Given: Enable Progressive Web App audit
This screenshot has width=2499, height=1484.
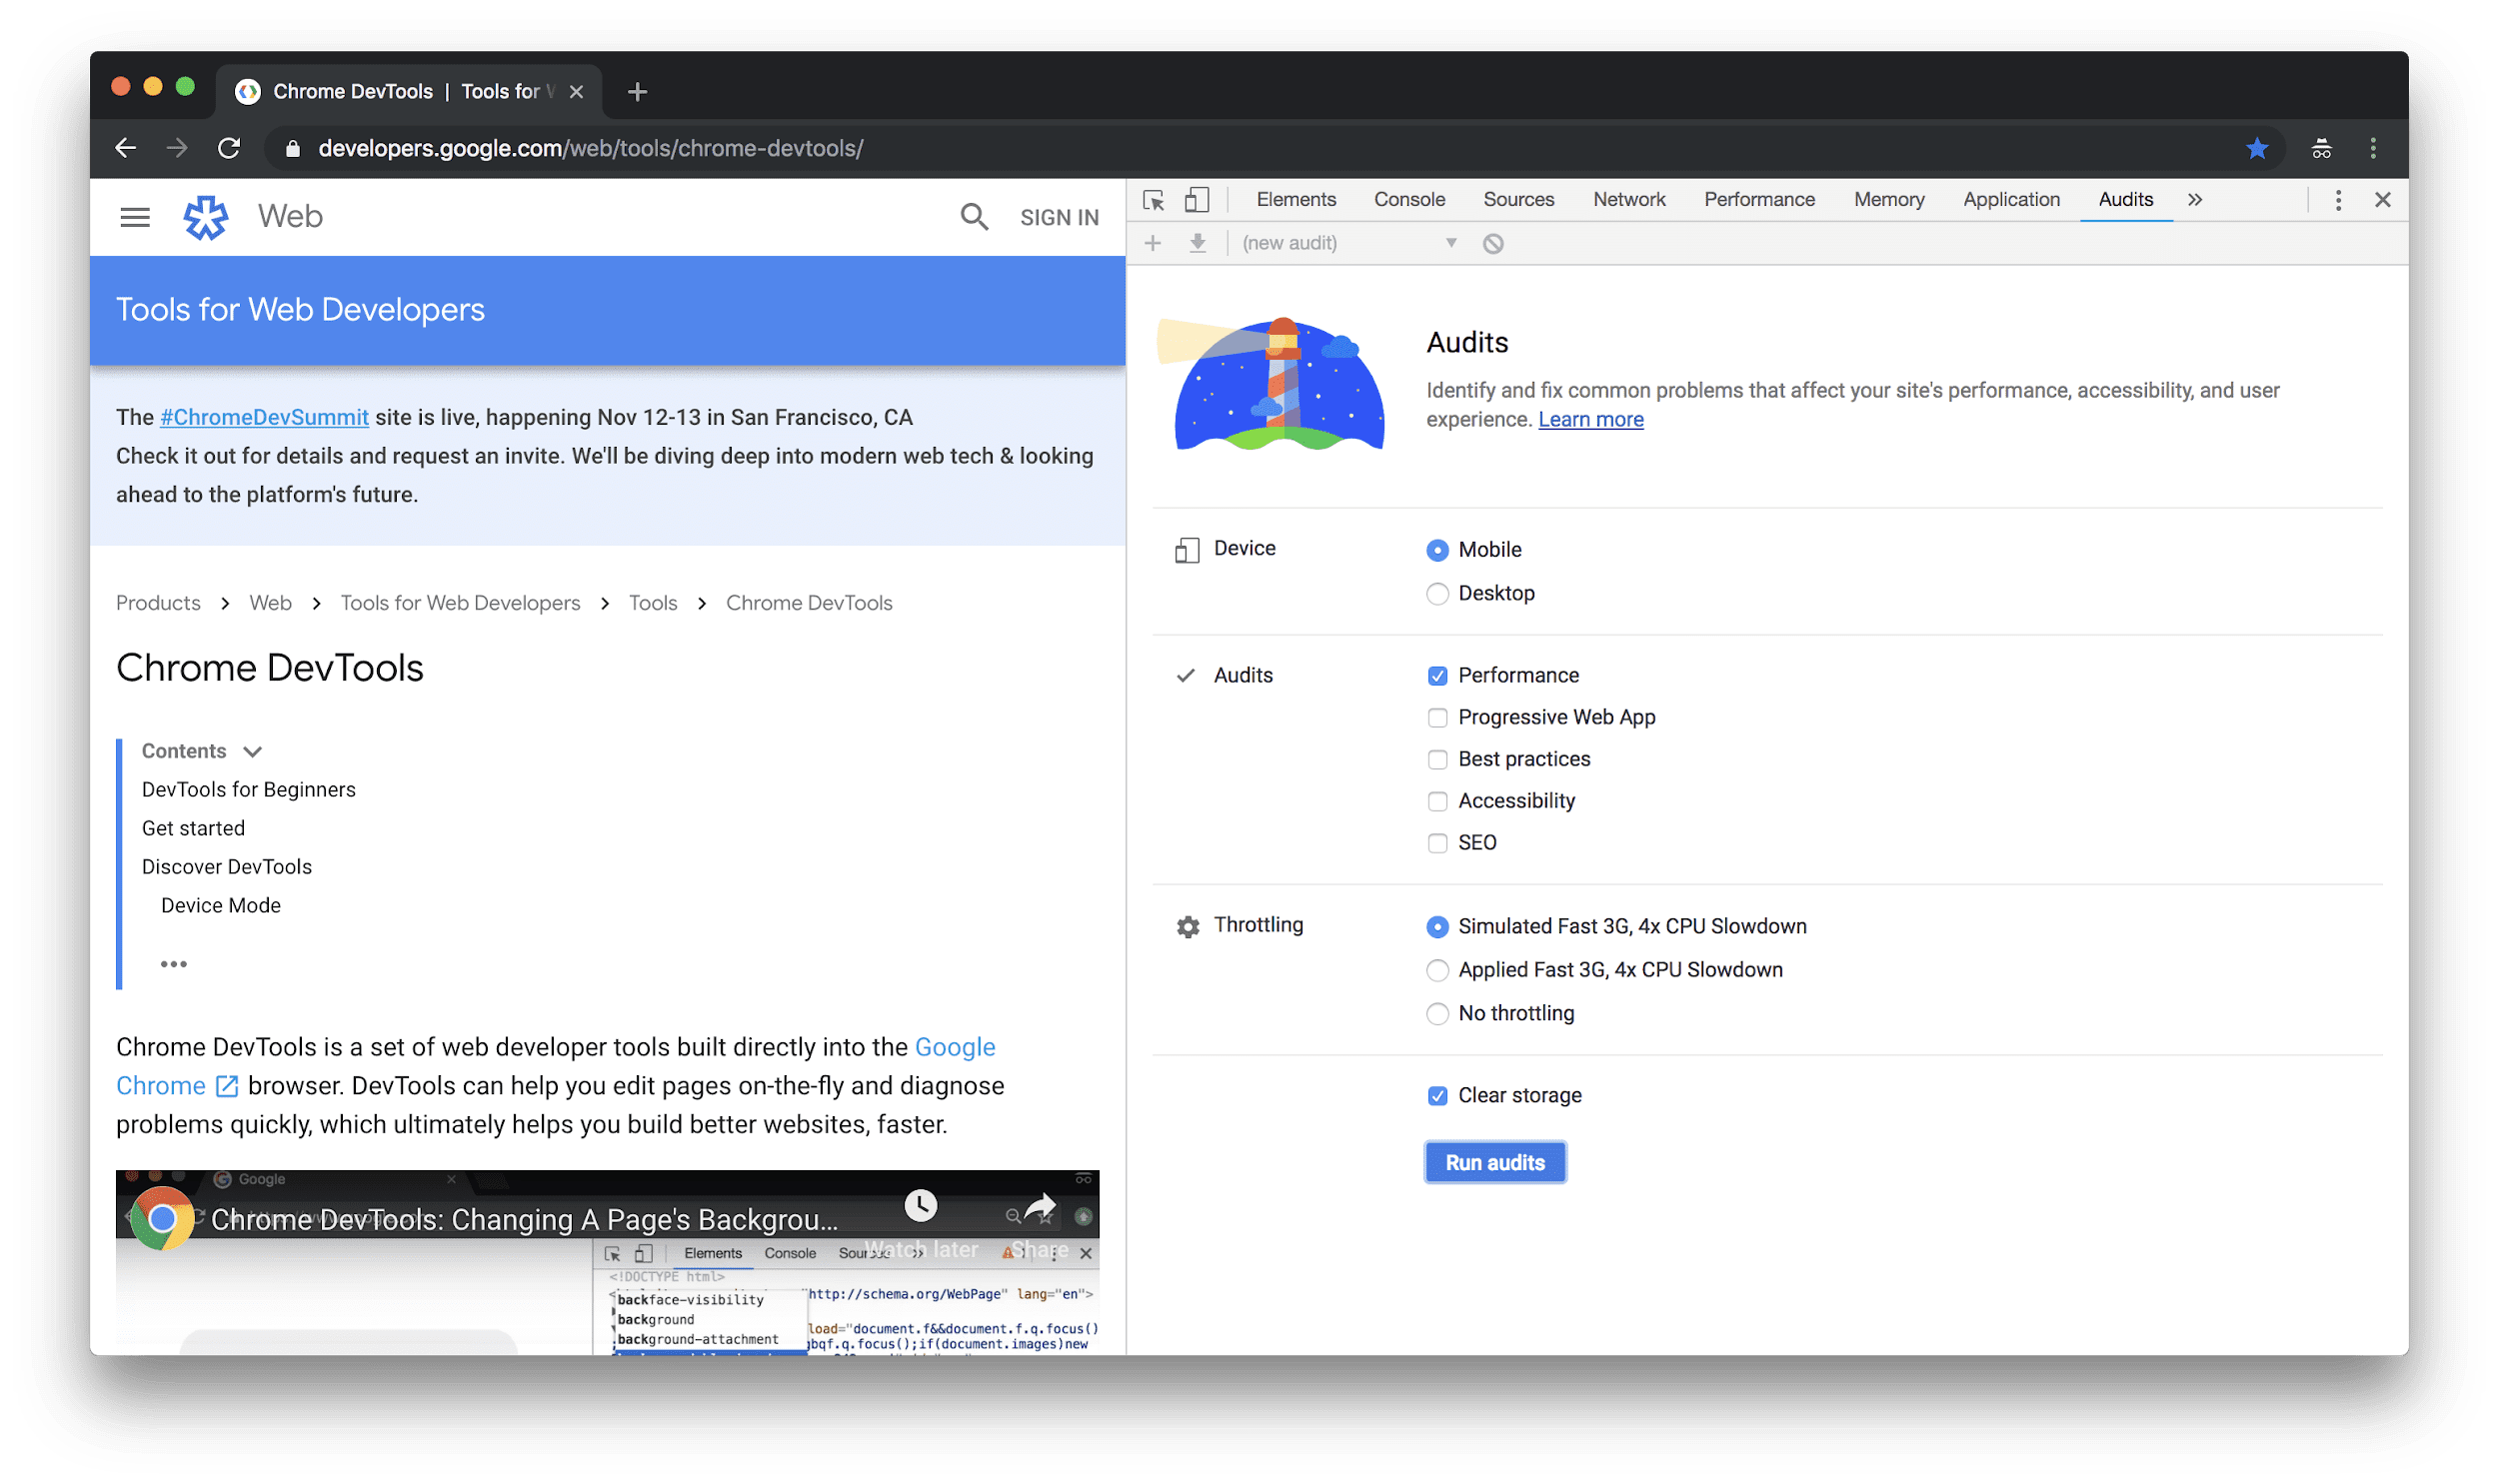Looking at the screenshot, I should coord(1436,718).
